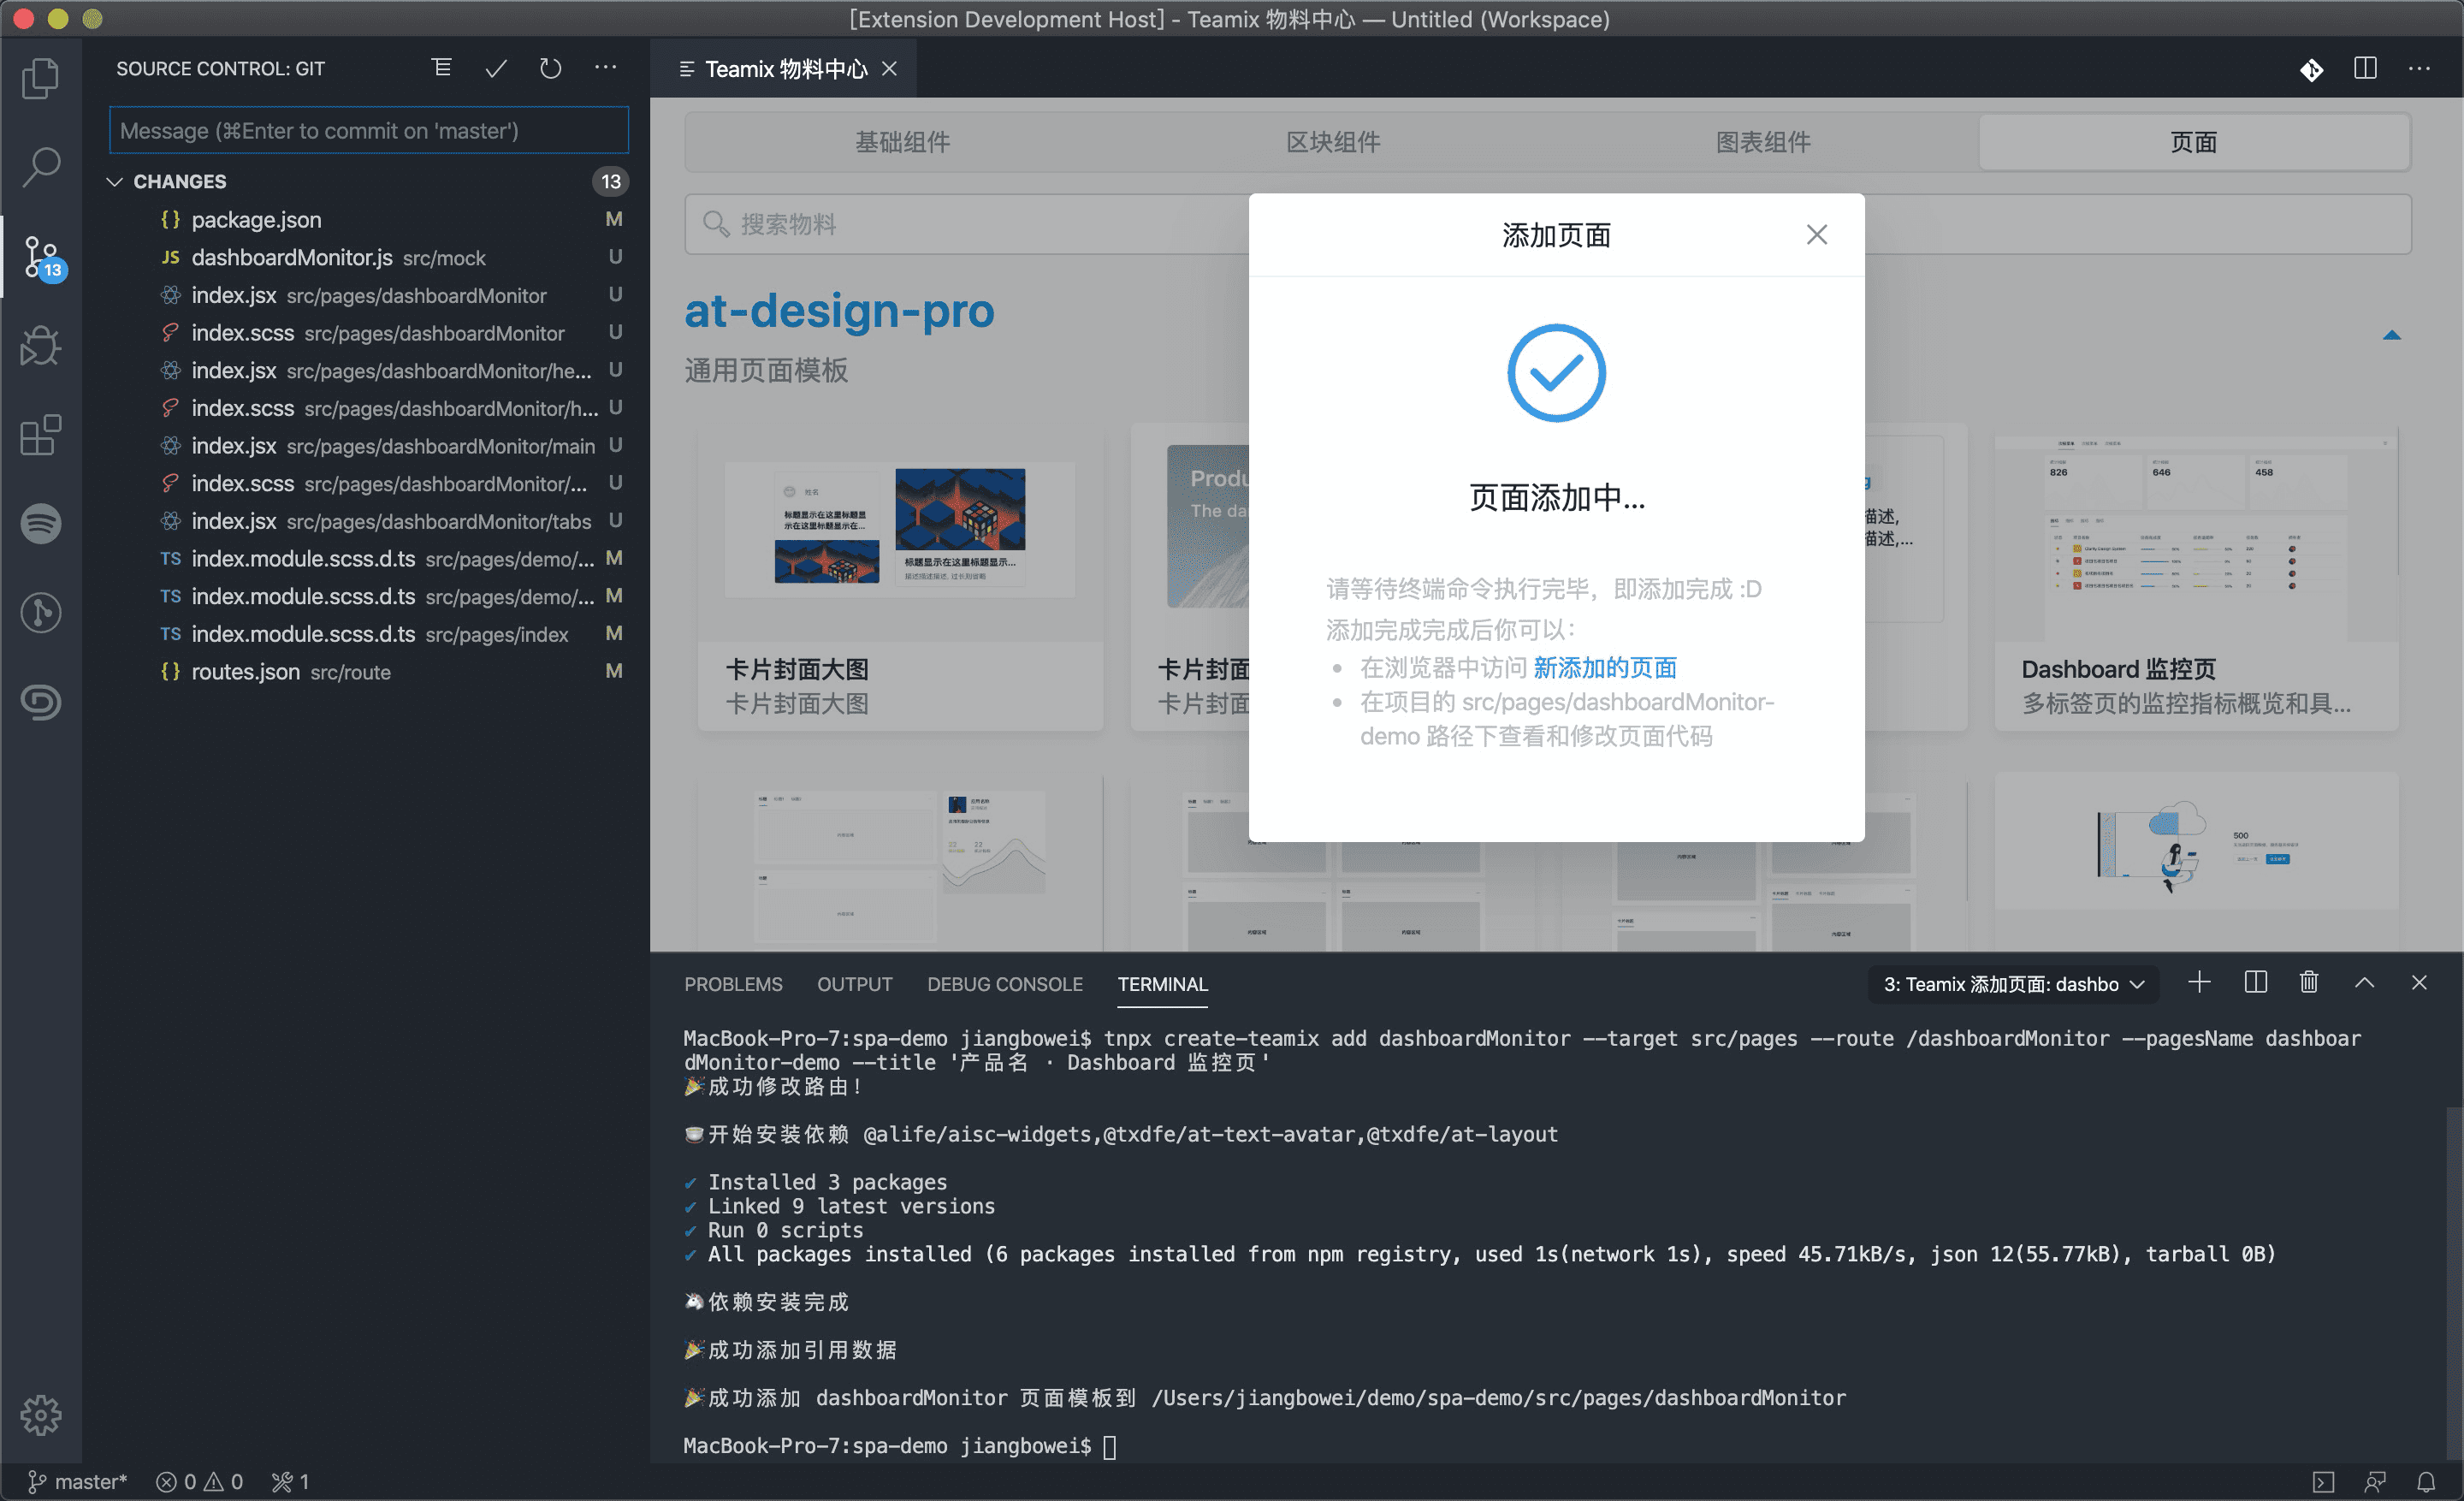Maximize the terminal panel with chevron up

(x=2364, y=982)
